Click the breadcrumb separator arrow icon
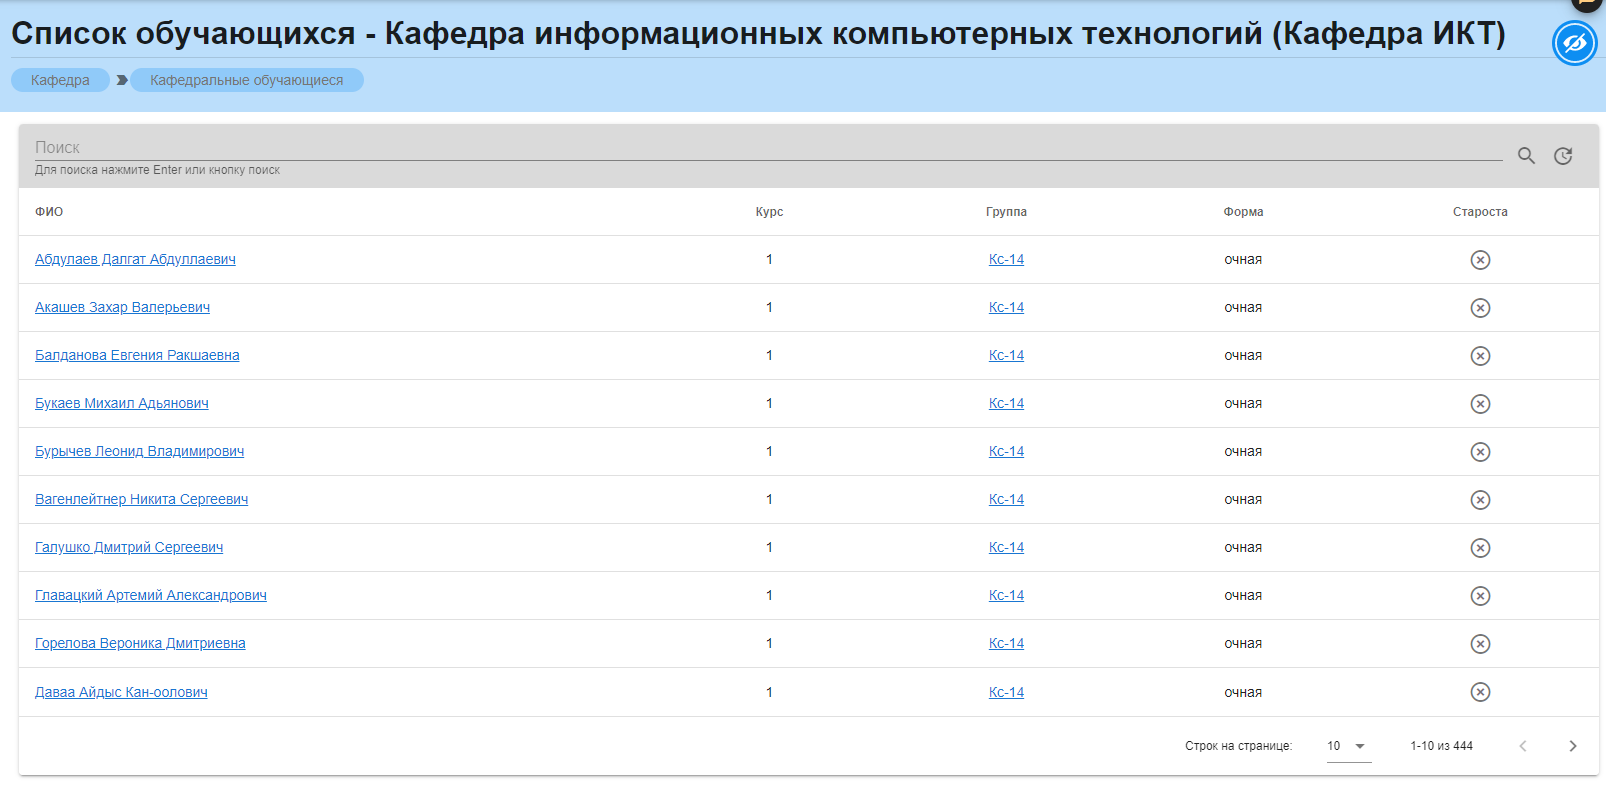 (x=122, y=80)
